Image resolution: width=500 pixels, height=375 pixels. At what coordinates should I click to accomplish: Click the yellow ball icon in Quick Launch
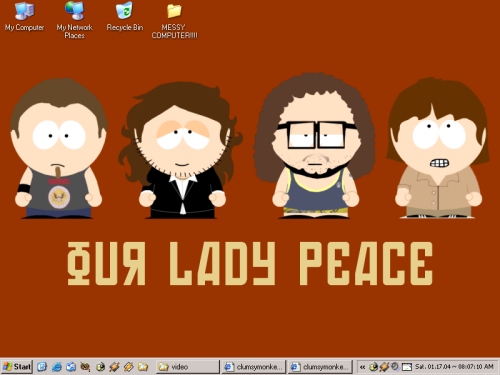point(100,367)
